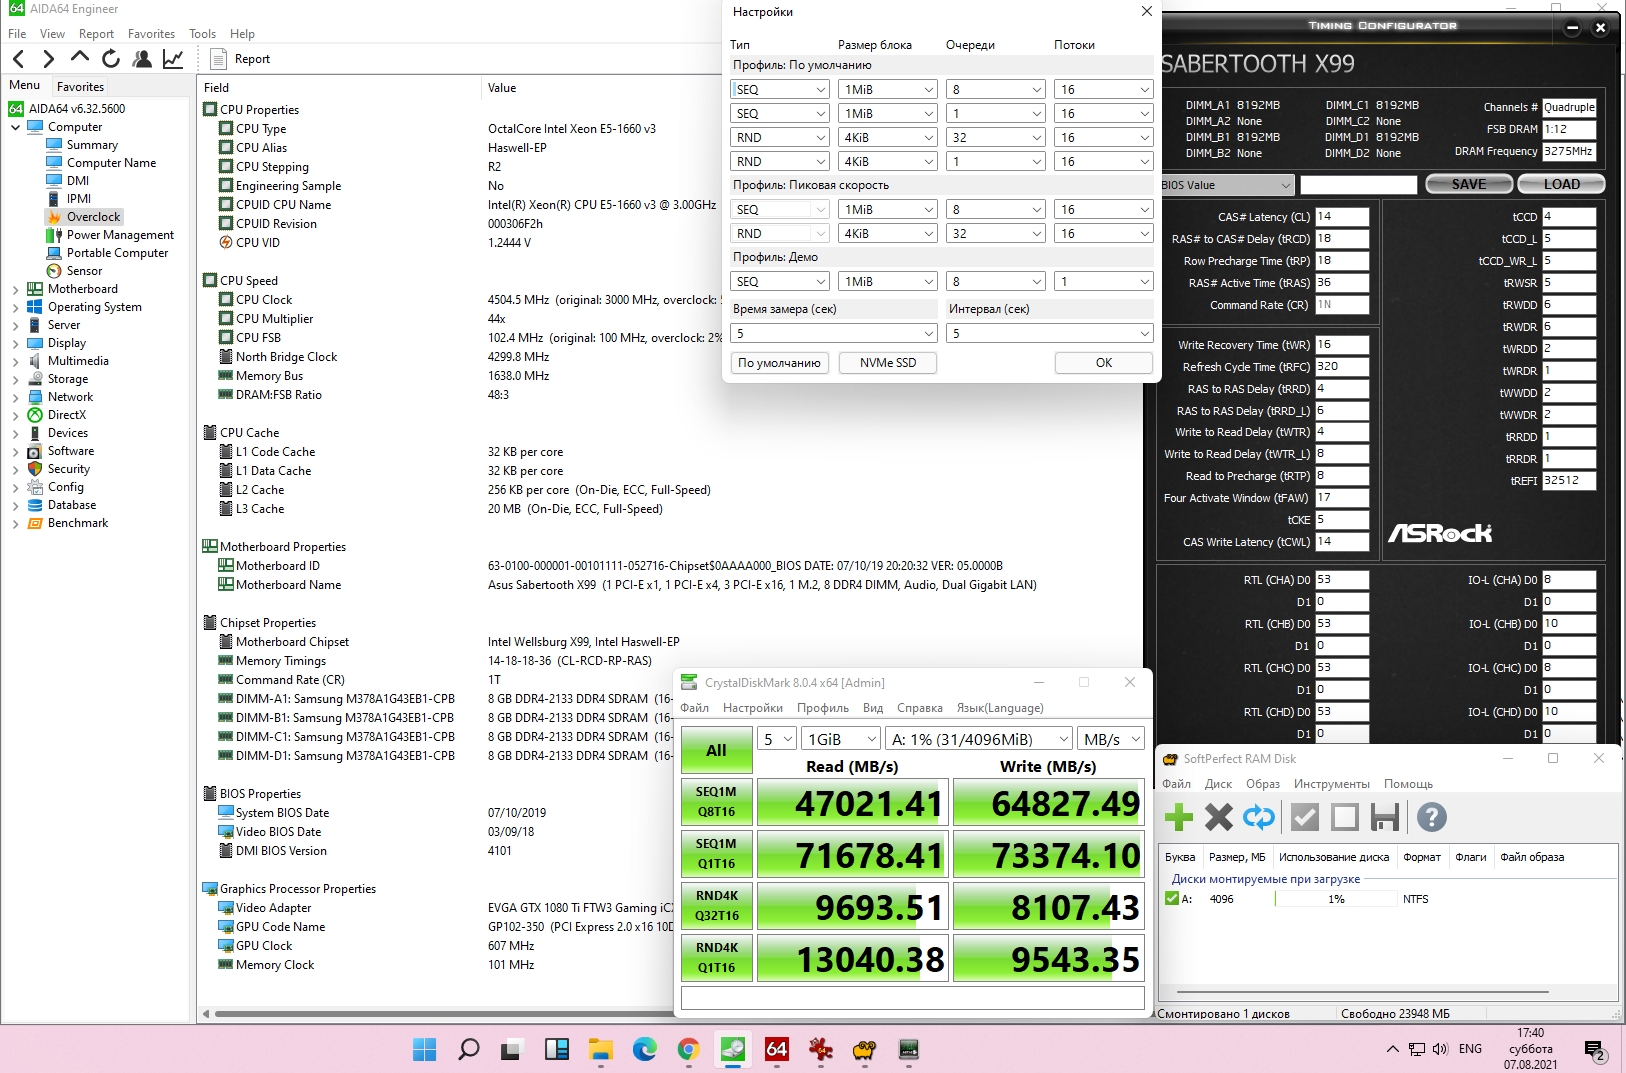The height and width of the screenshot is (1073, 1626).
Task: Run the RND4K Q32T16 test
Action: [x=716, y=905]
